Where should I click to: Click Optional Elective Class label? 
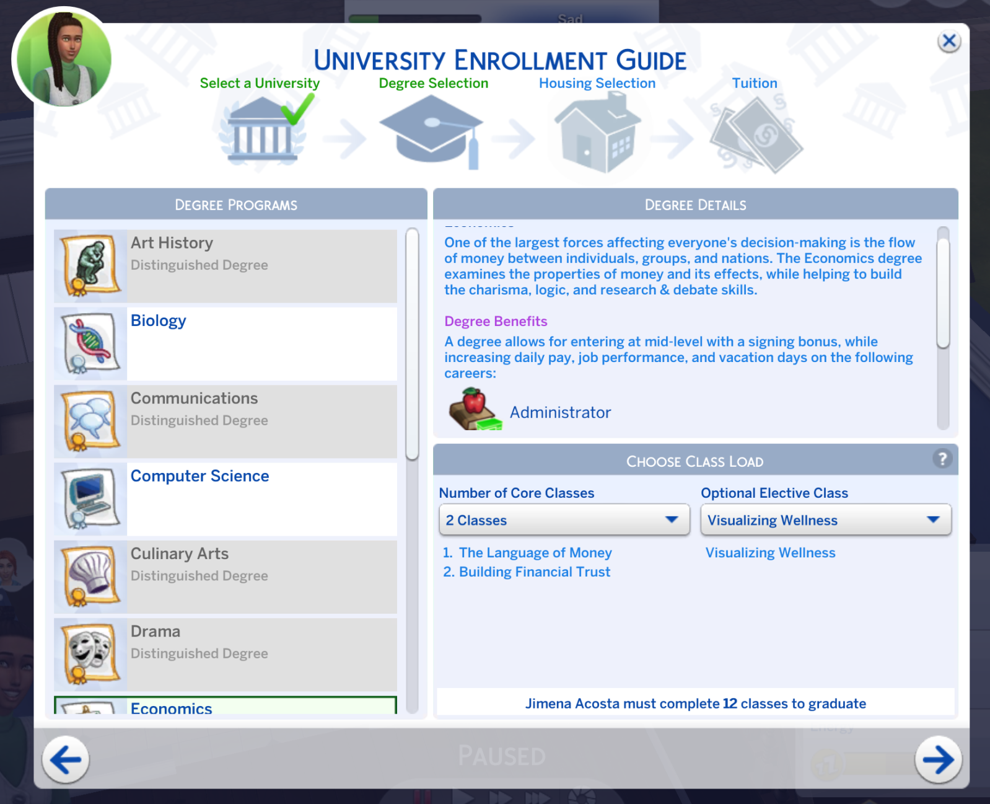[x=775, y=493]
